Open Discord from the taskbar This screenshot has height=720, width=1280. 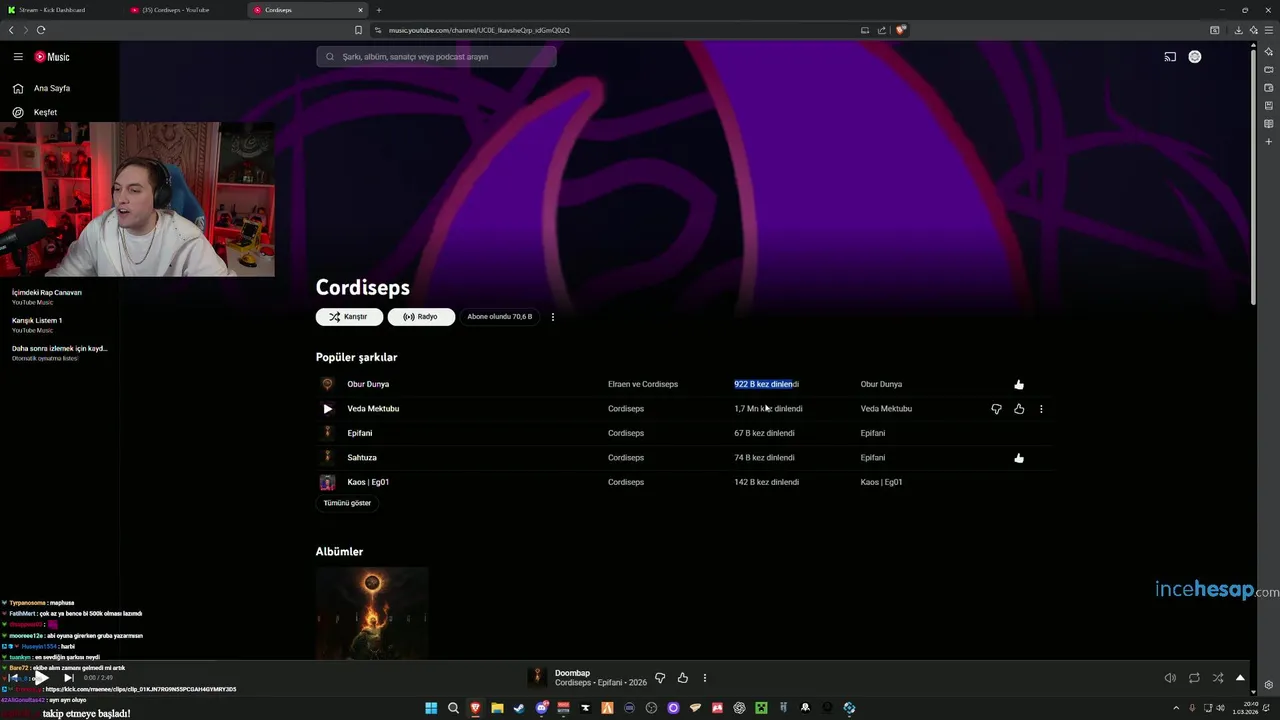click(541, 708)
